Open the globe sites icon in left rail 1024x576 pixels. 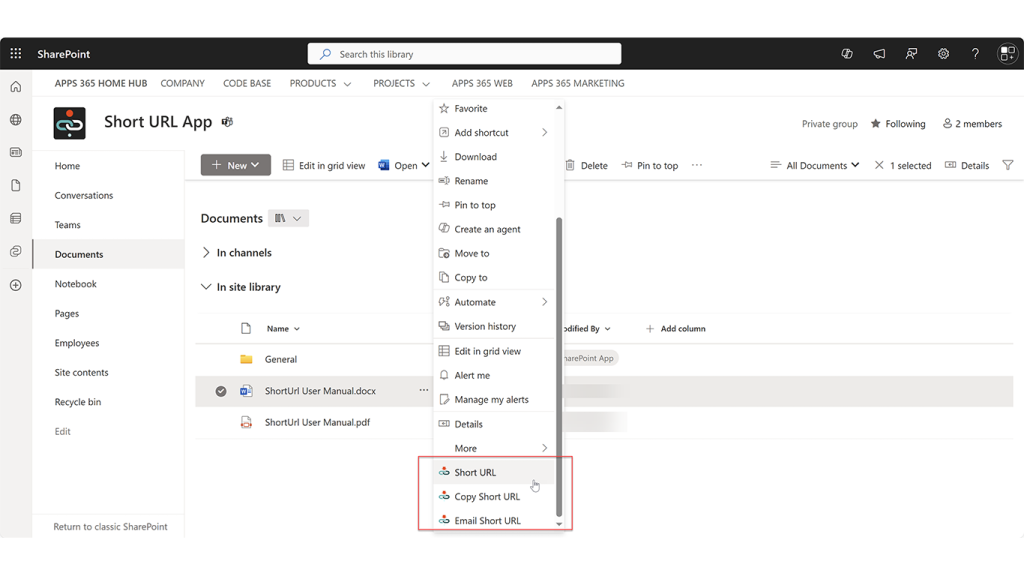[x=16, y=120]
